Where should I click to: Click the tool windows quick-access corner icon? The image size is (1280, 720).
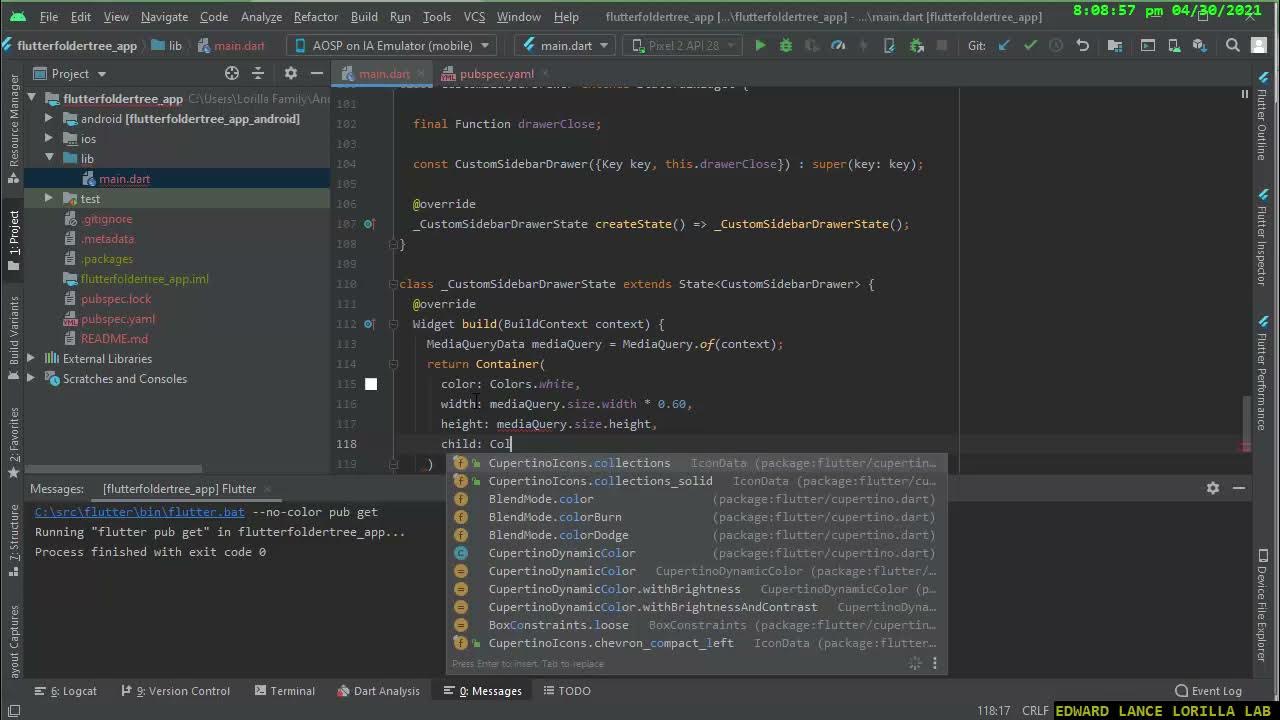tap(14, 711)
